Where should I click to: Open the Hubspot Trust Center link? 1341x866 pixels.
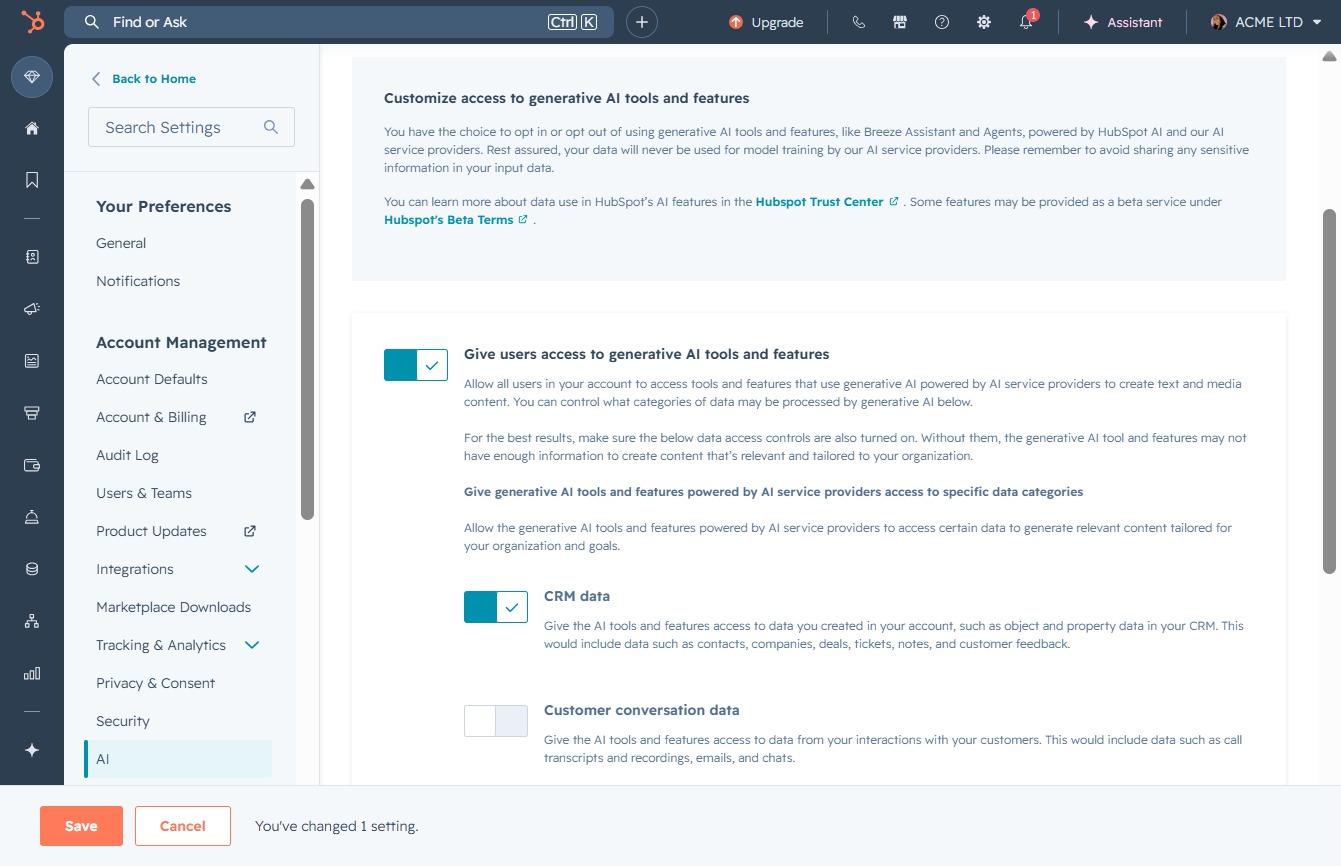(819, 202)
